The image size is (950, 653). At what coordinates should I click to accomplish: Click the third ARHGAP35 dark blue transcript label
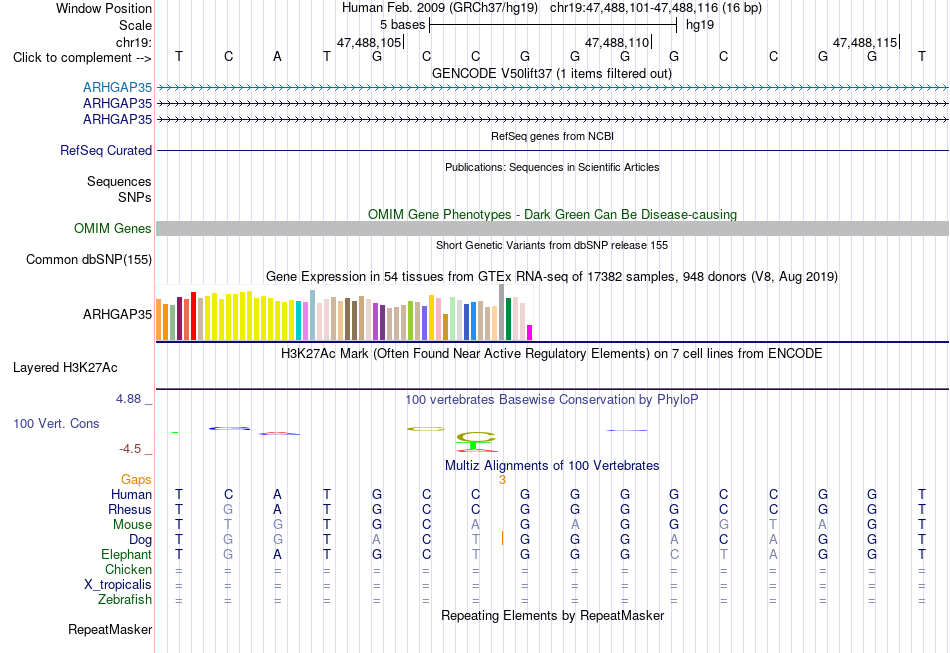click(x=118, y=119)
